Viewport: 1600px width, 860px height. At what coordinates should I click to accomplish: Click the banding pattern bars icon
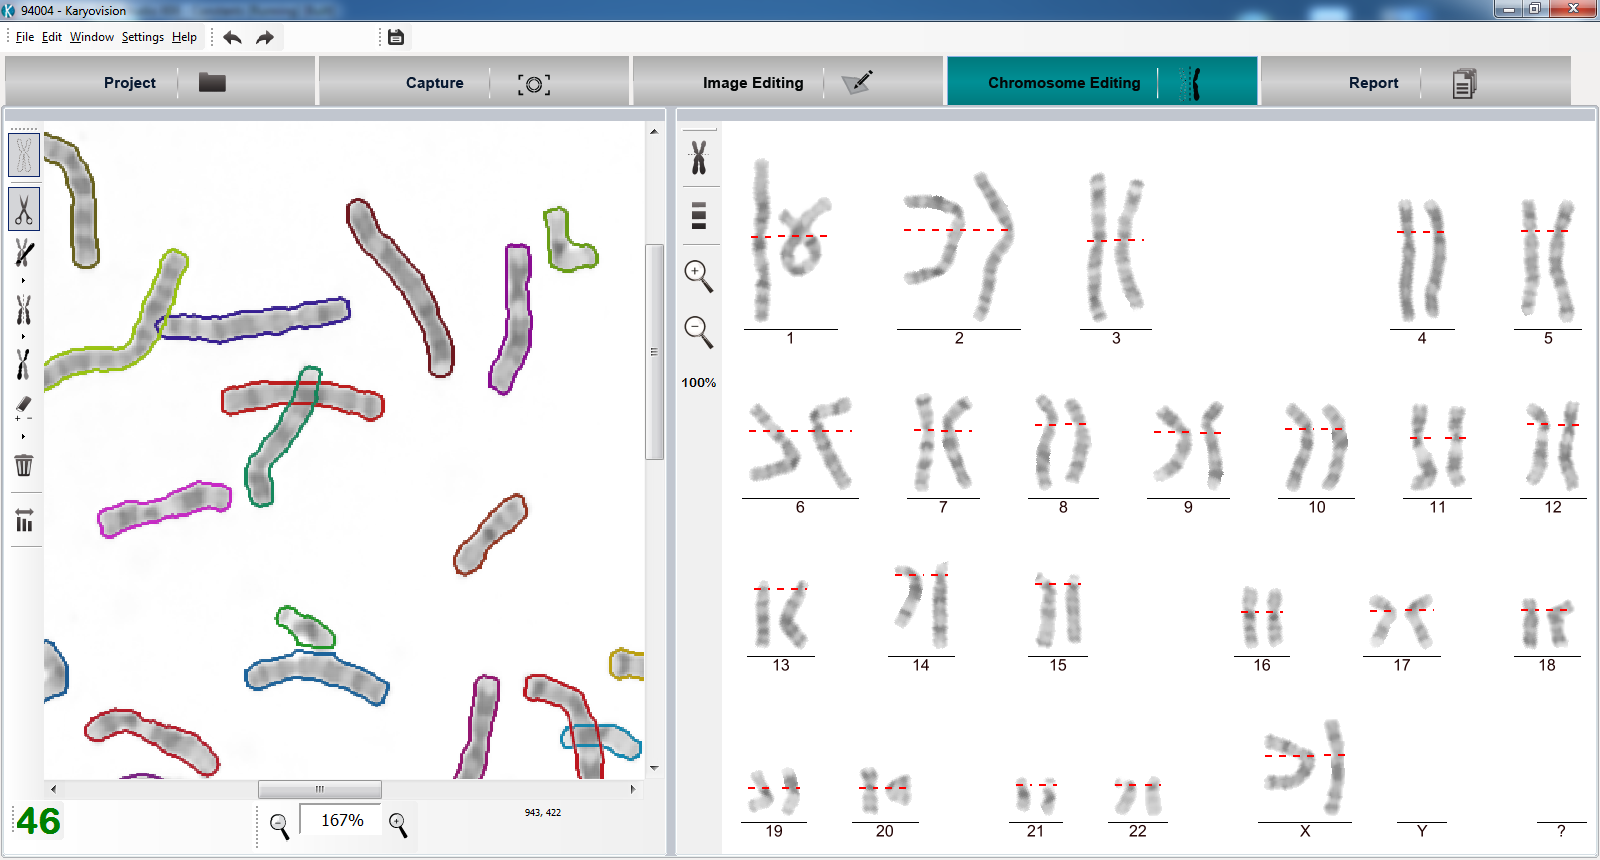699,216
